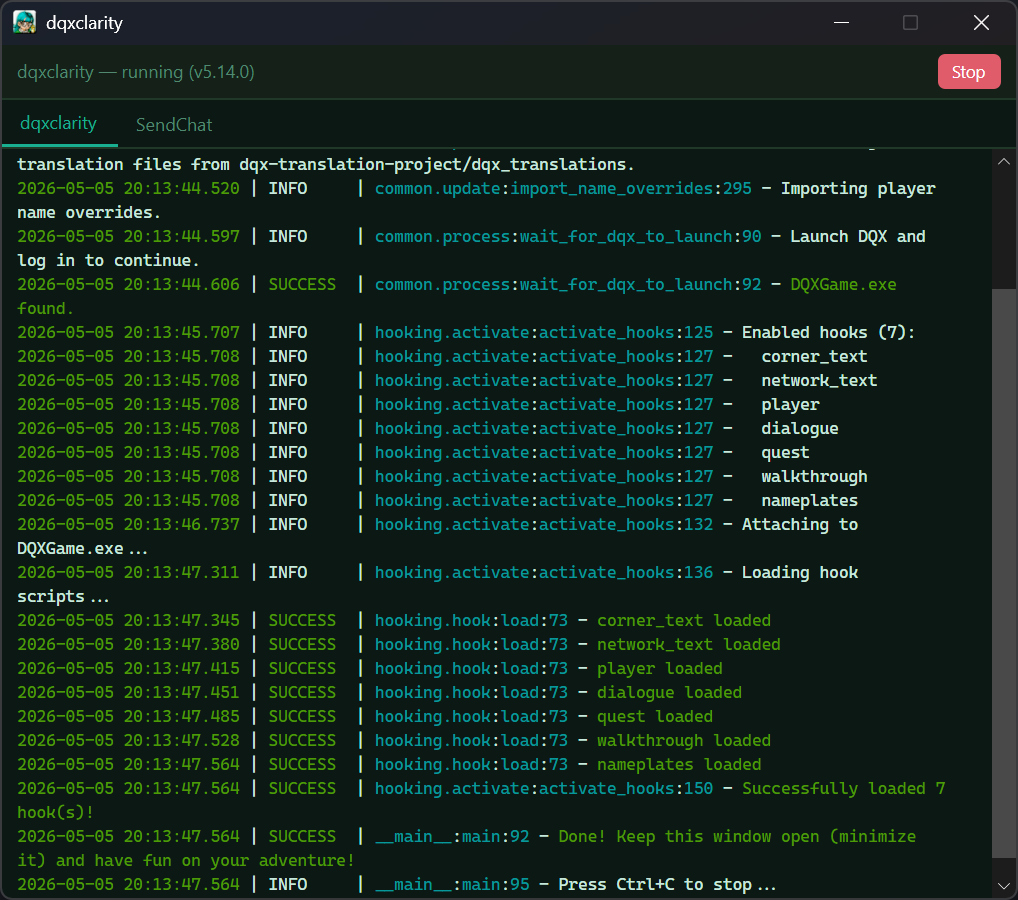This screenshot has width=1018, height=900.
Task: Click 'Loading hook' log message
Action: click(800, 573)
